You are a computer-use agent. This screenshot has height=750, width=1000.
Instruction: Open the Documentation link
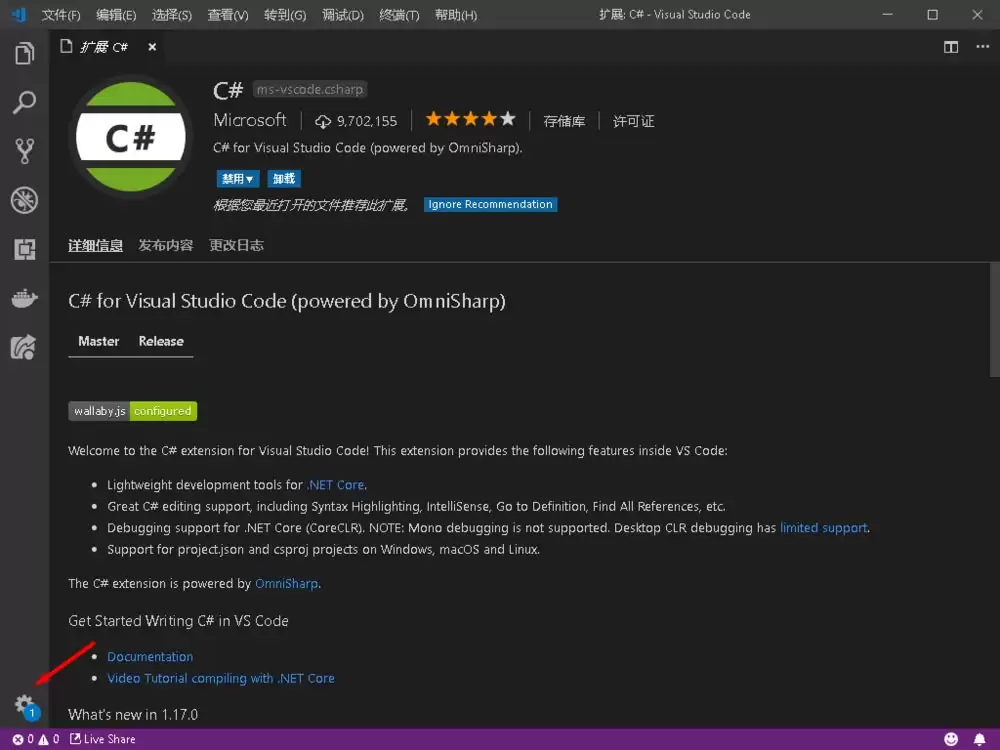point(150,656)
